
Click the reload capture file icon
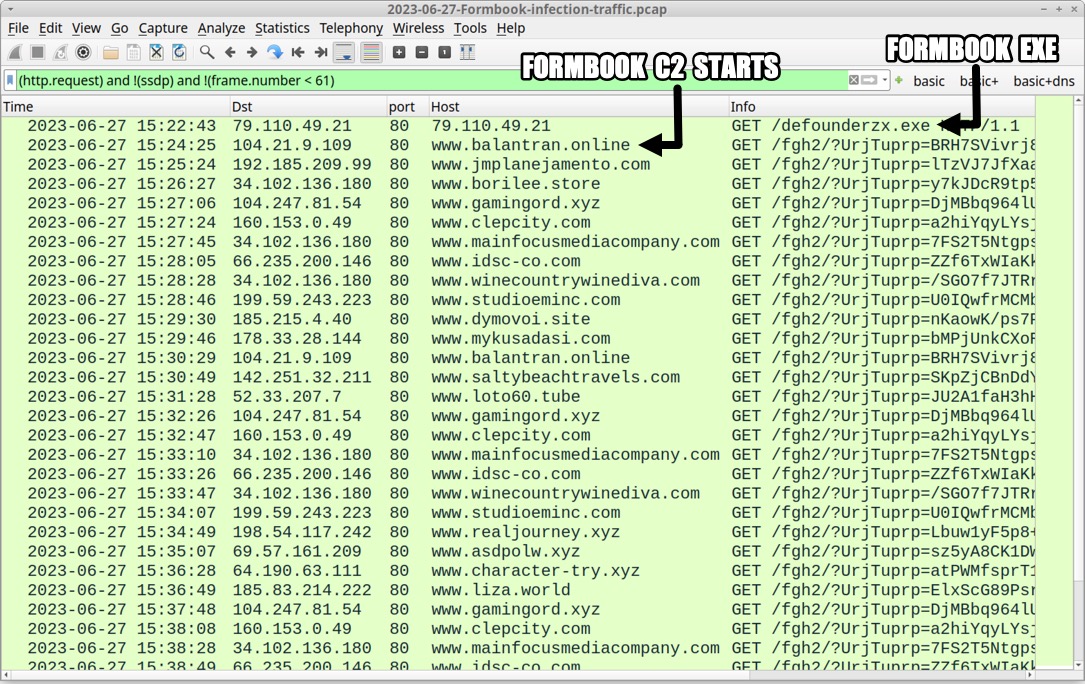tap(179, 52)
